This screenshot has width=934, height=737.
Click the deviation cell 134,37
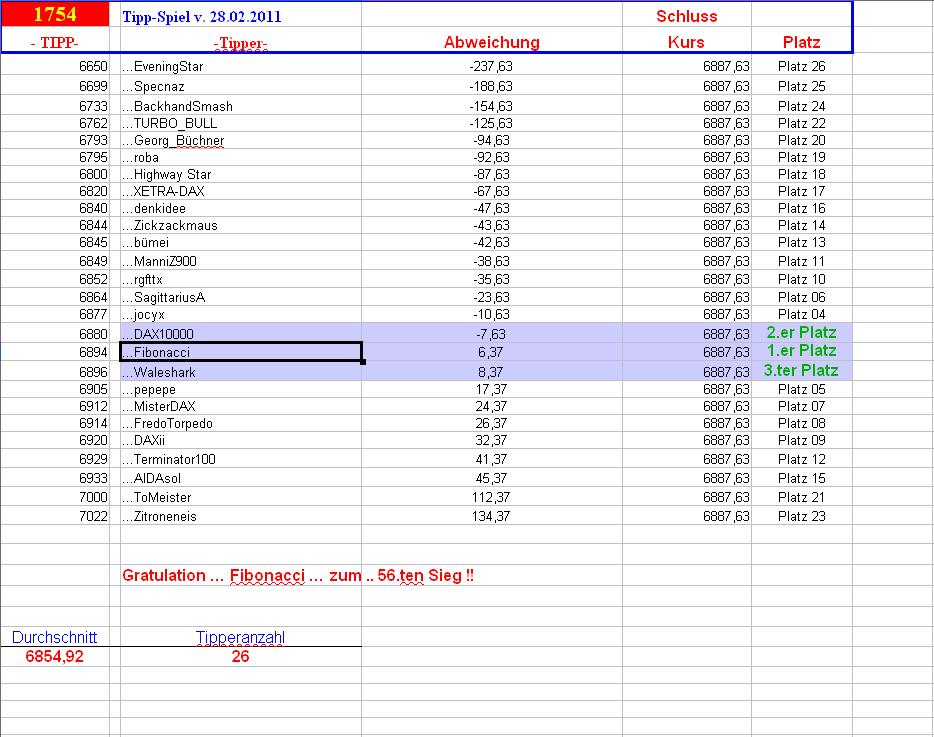pos(491,516)
